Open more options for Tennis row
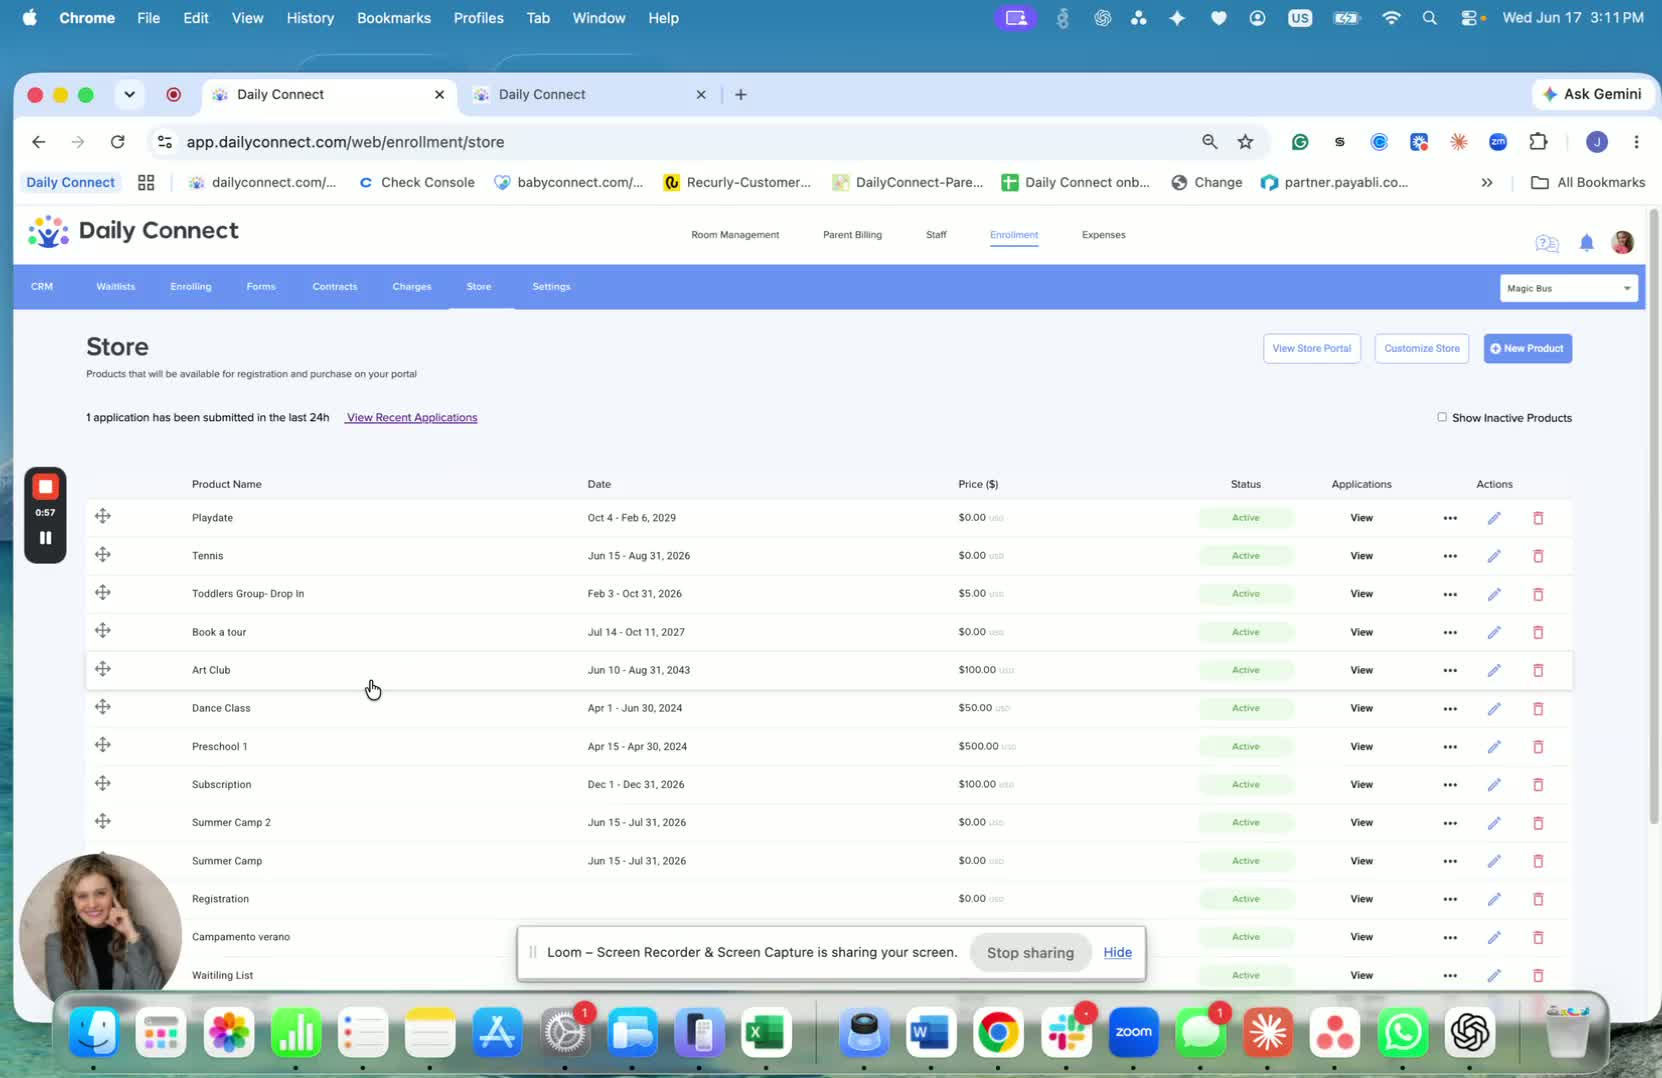Screen dimensions: 1662x1078 click(1450, 556)
